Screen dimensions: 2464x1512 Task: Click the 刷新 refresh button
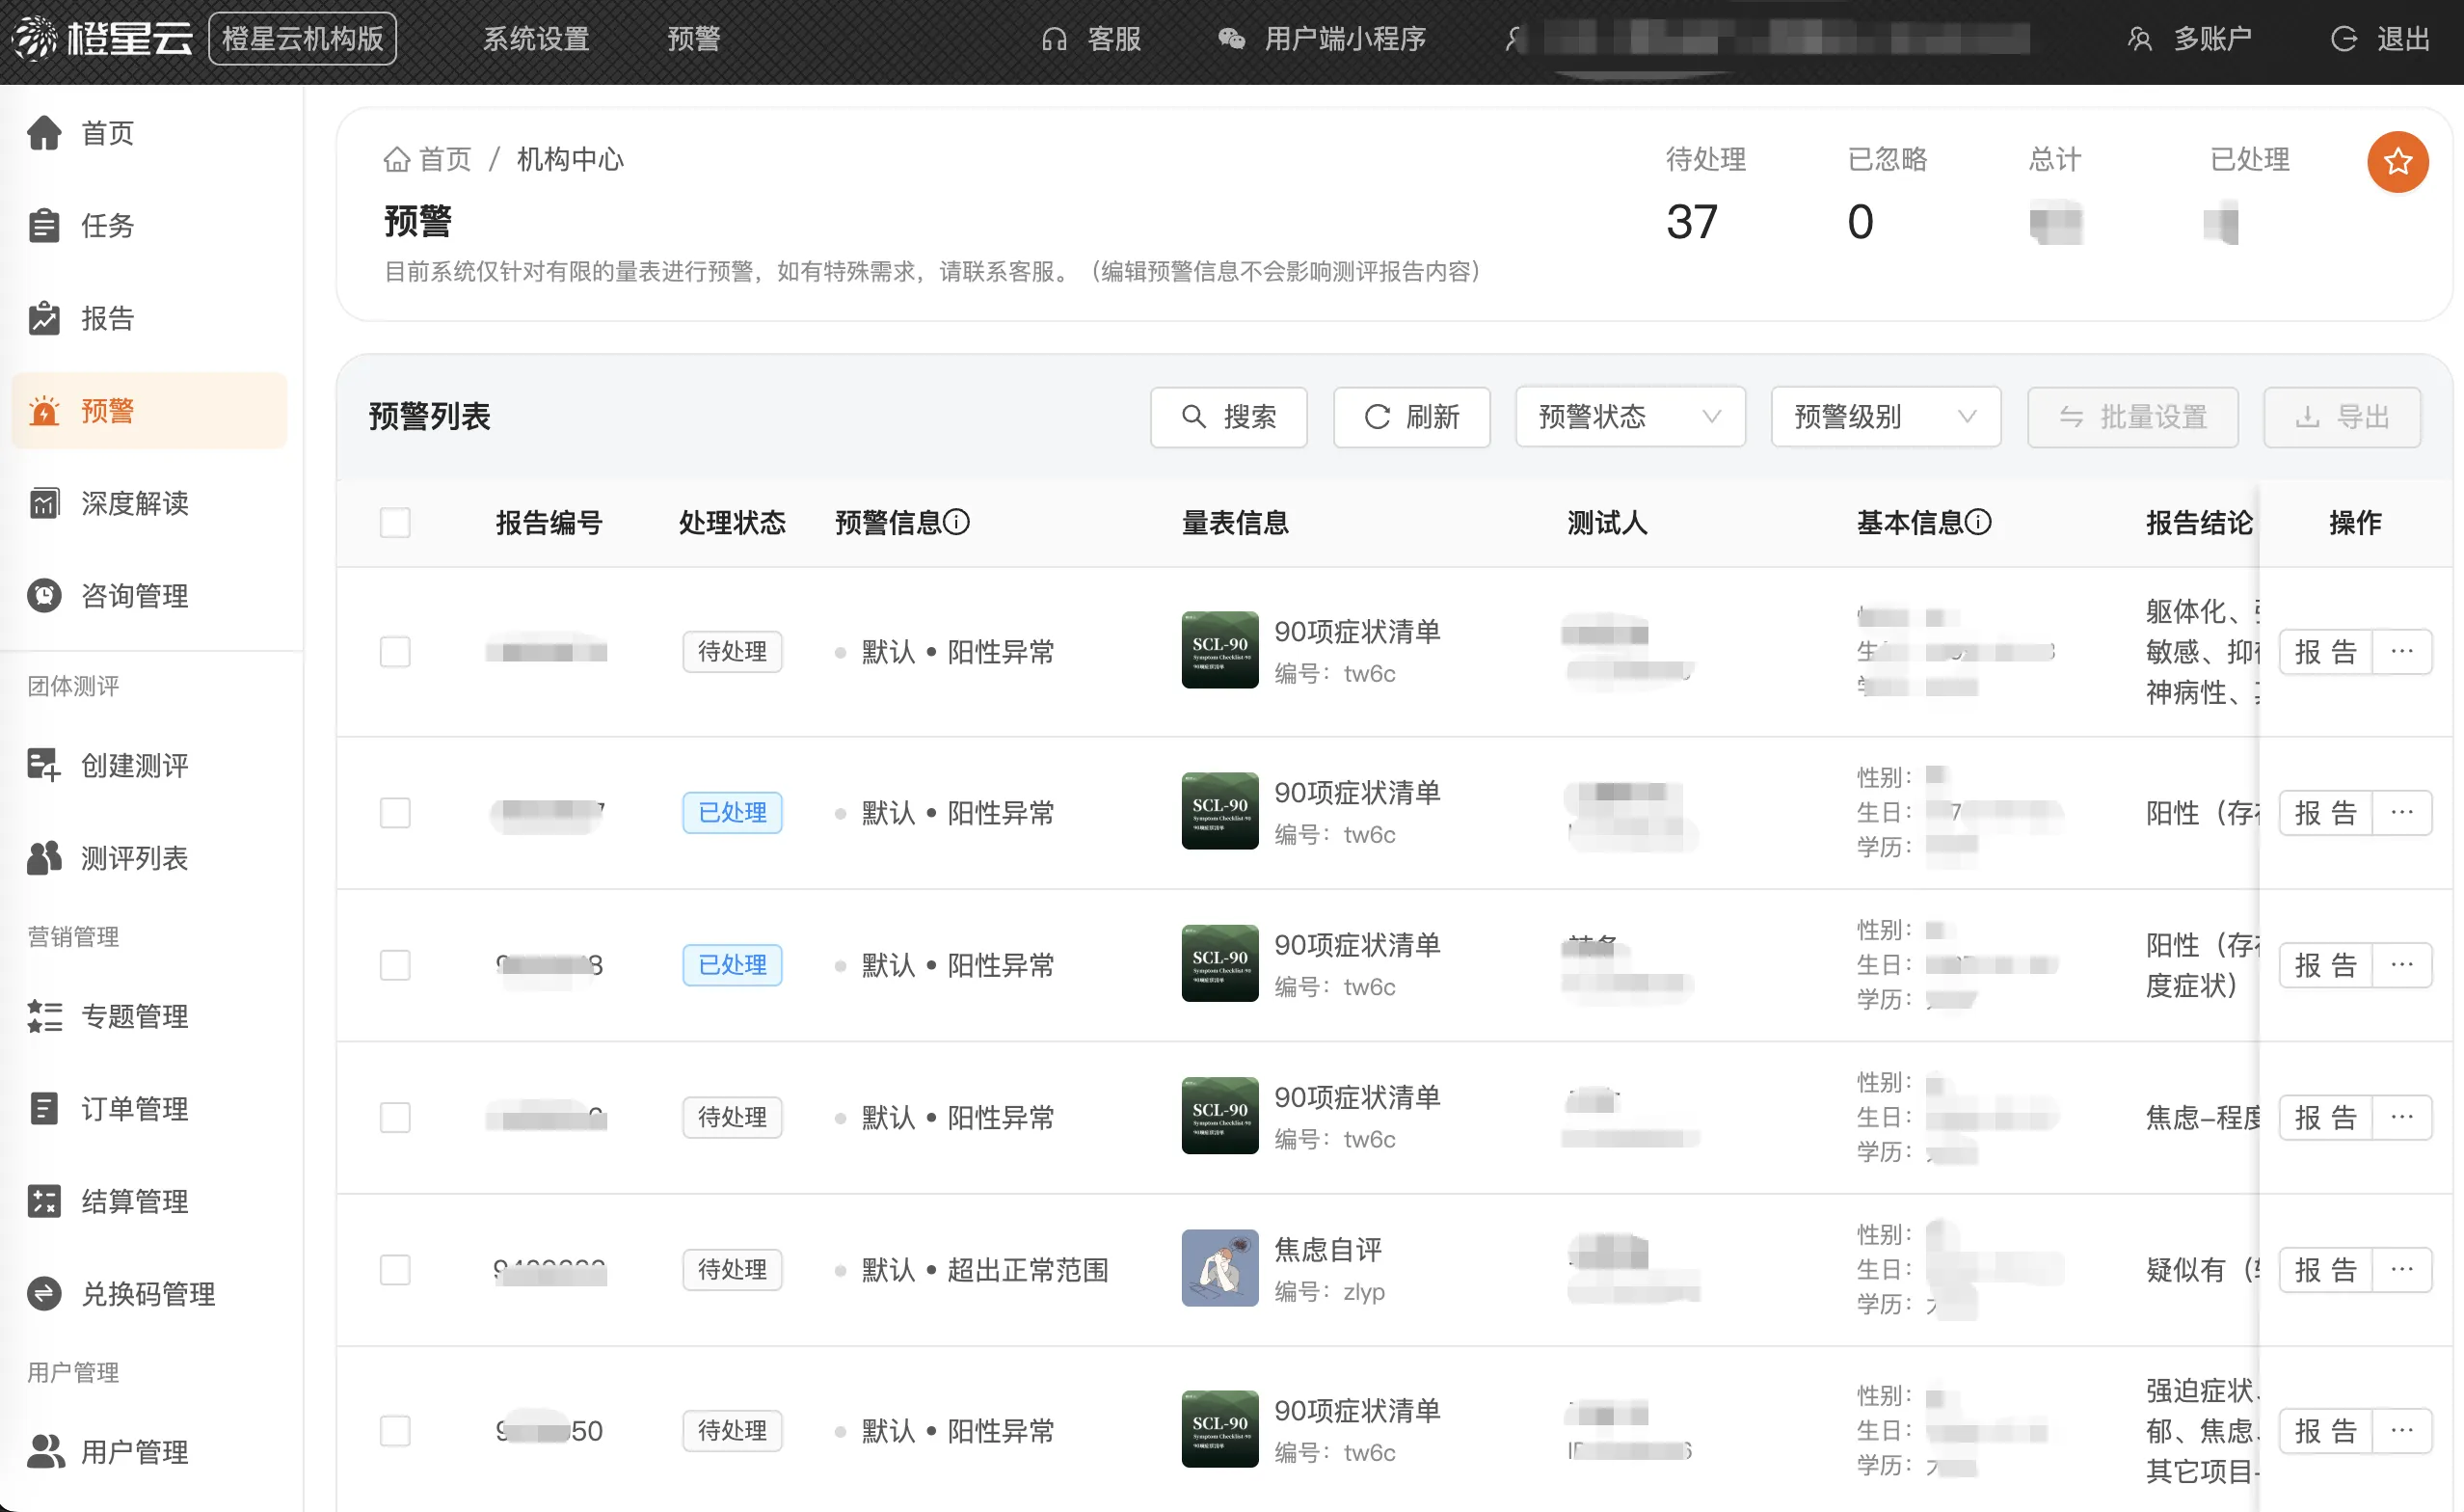pyautogui.click(x=1411, y=417)
